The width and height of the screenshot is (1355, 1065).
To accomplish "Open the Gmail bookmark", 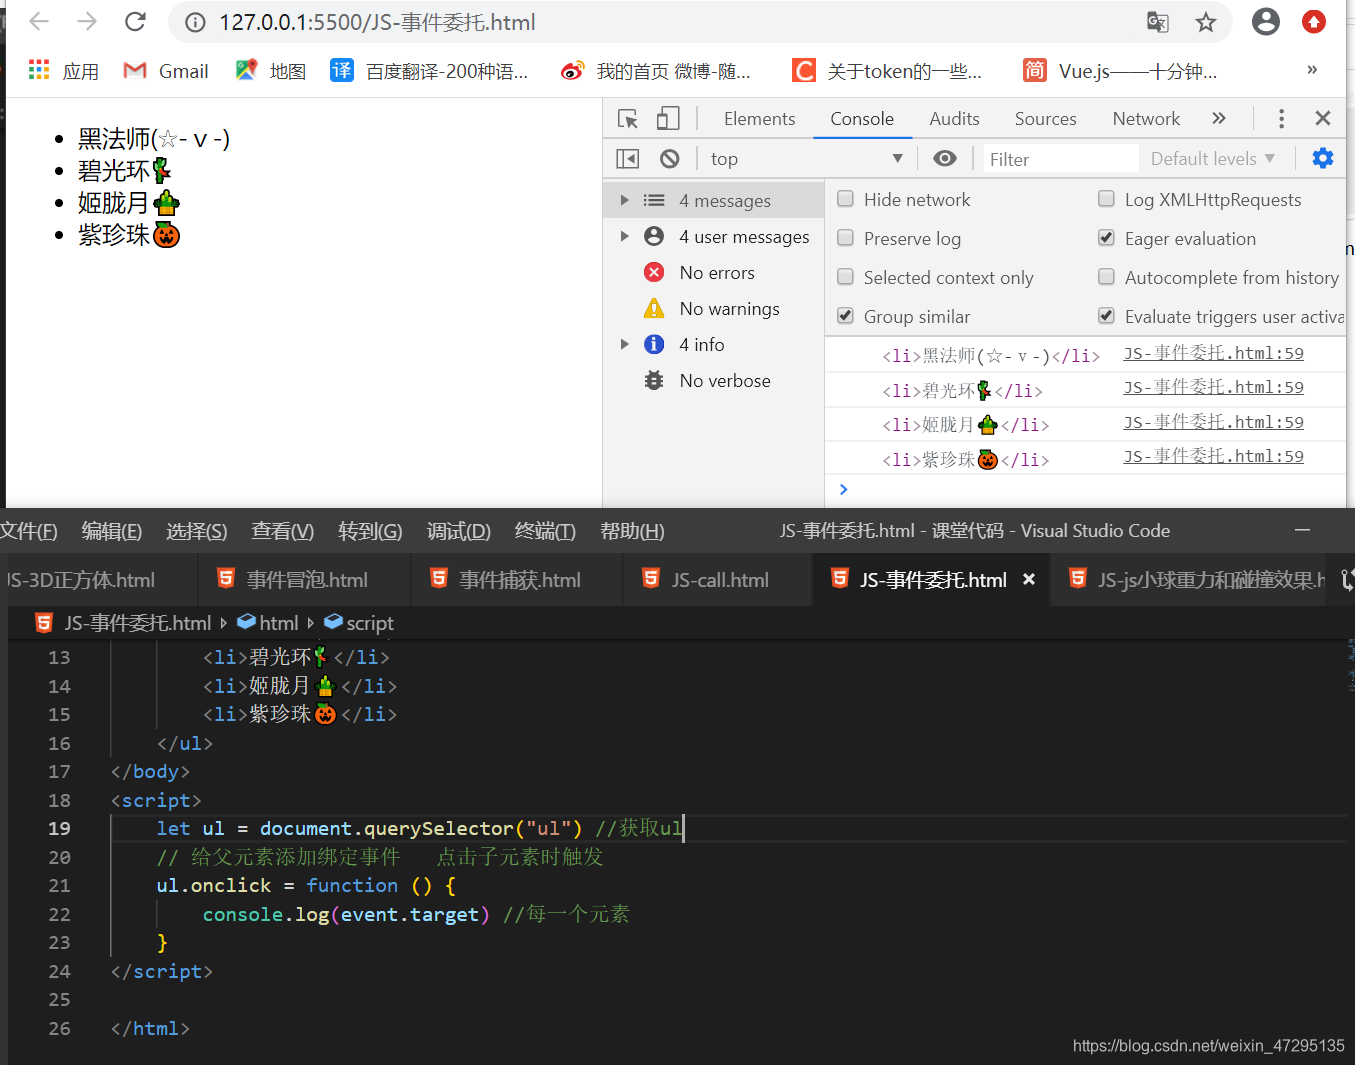I will click(x=166, y=71).
